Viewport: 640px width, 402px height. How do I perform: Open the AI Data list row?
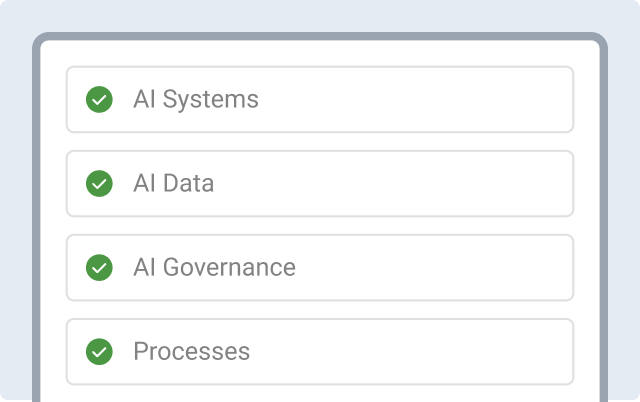(x=320, y=183)
